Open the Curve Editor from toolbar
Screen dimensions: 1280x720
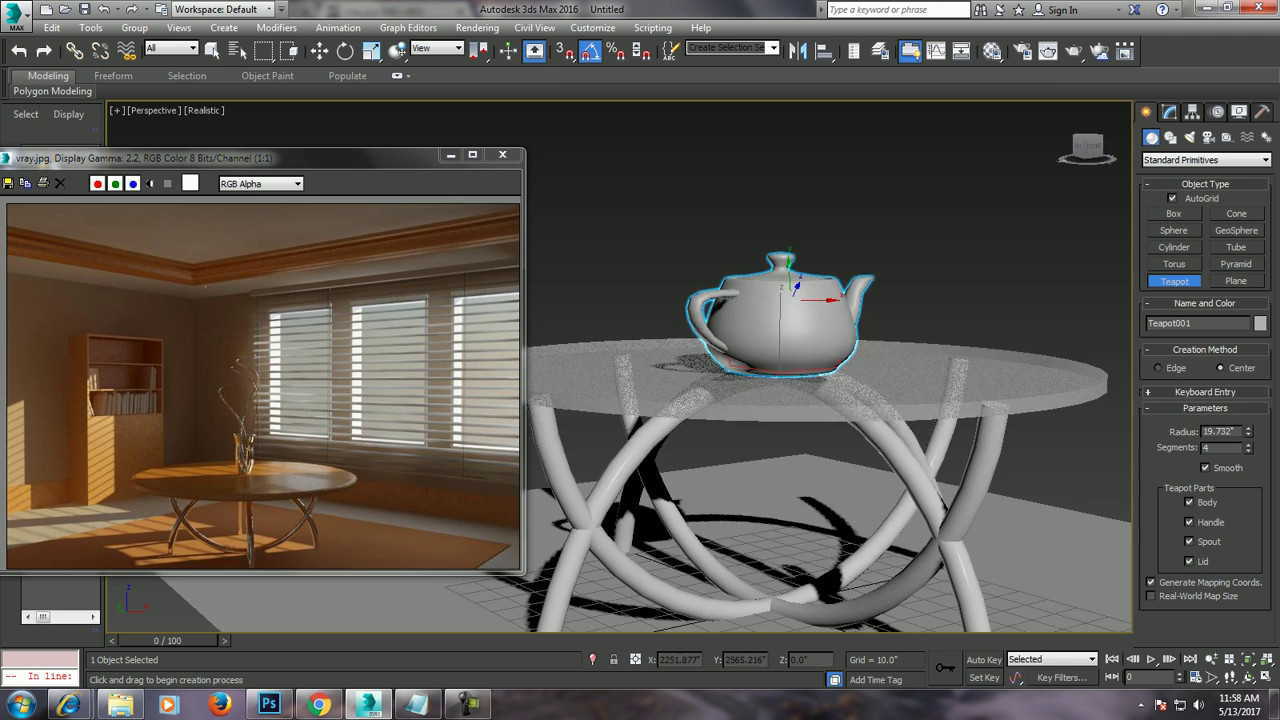coord(936,51)
